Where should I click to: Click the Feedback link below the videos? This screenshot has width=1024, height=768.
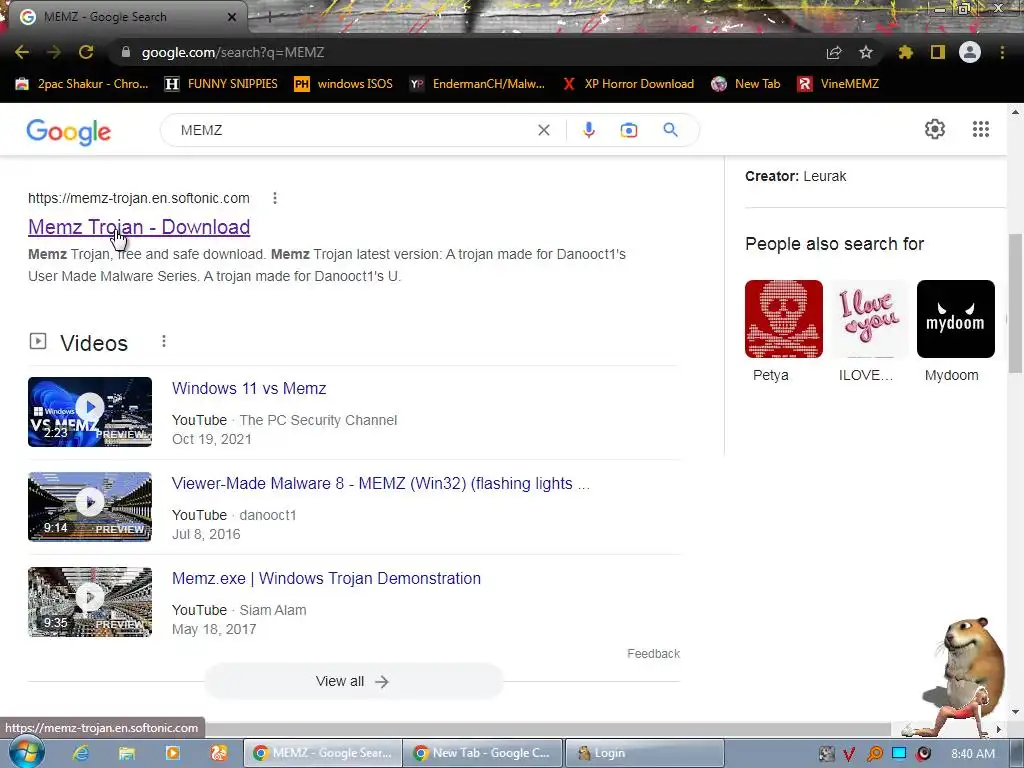653,654
